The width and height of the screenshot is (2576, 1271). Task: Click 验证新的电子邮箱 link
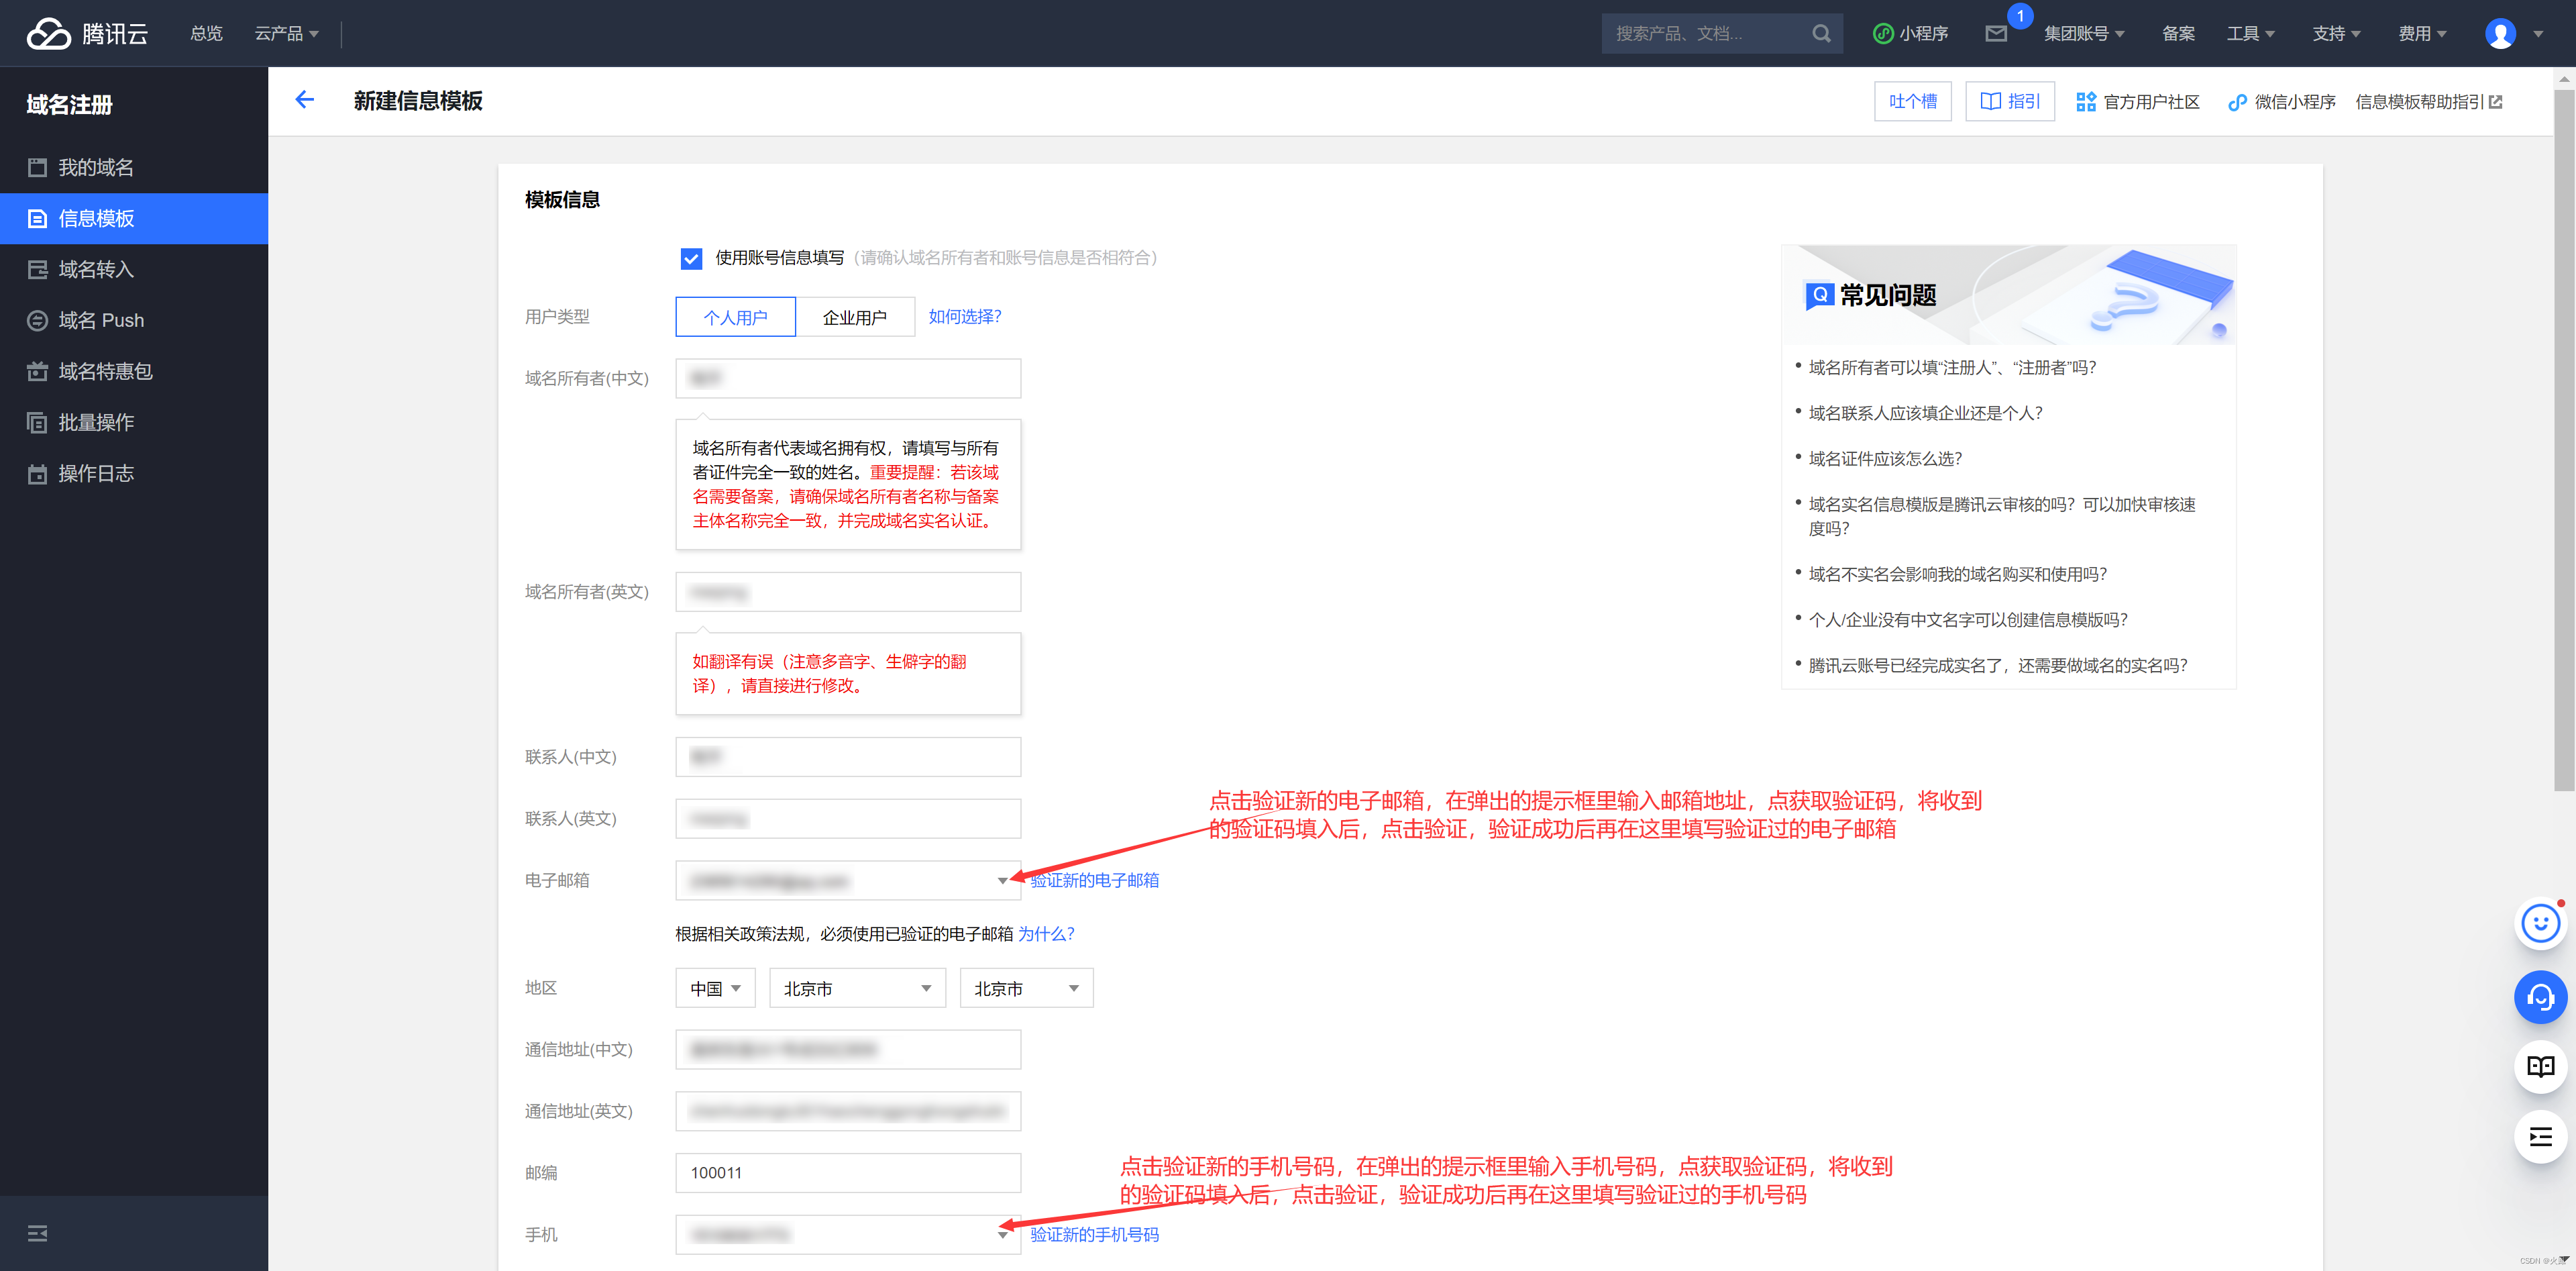coord(1095,880)
